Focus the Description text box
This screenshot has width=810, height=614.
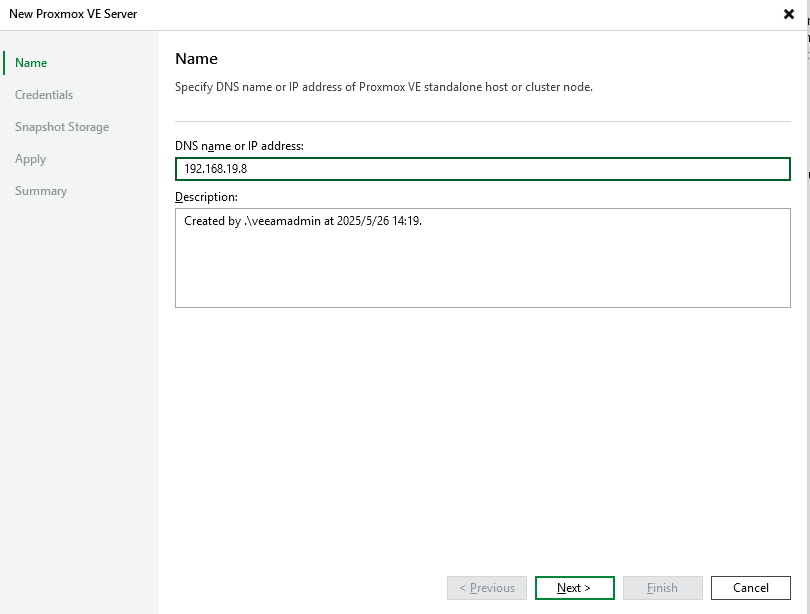click(x=482, y=258)
